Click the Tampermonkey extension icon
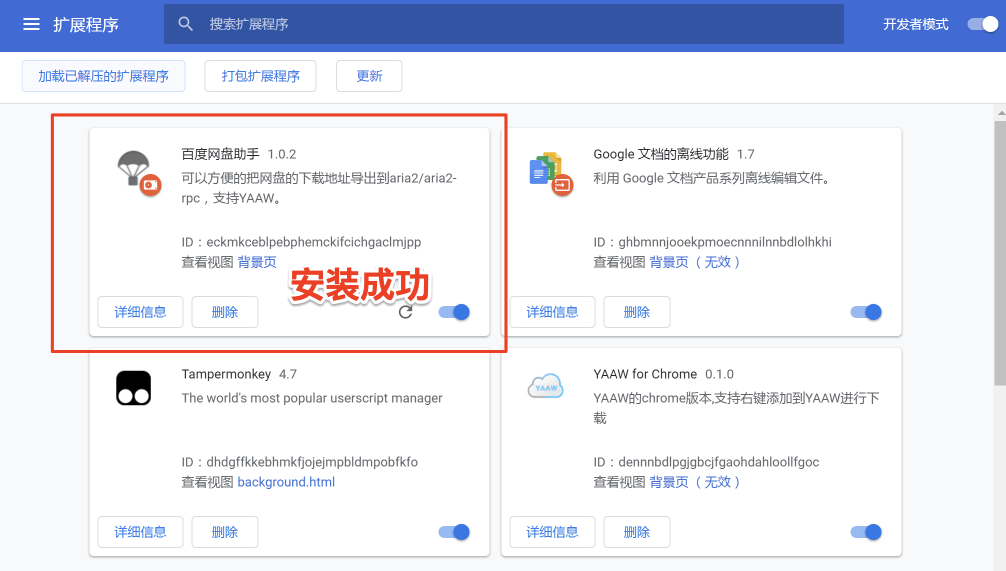 click(133, 388)
